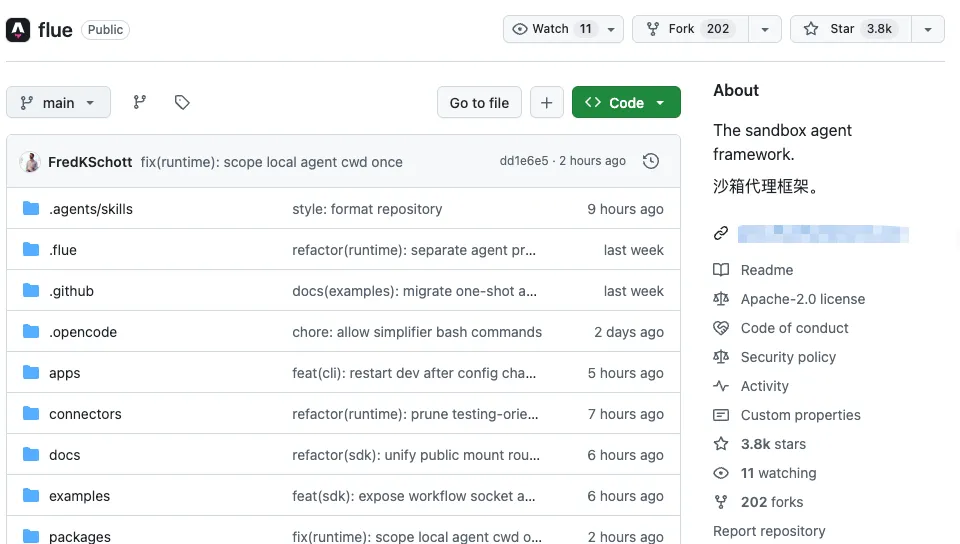Screen dimensions: 960x544
Task: Open 'feat(sdk): expose workflow socket' commit
Action: point(414,496)
